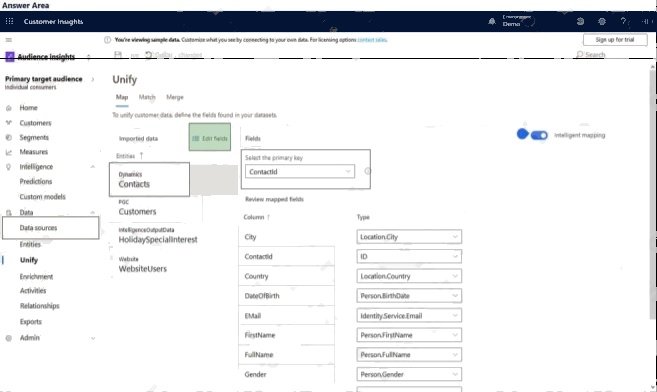This screenshot has width=657, height=392.
Task: Open the Identity.Service.Email type dropdown
Action: 409,315
